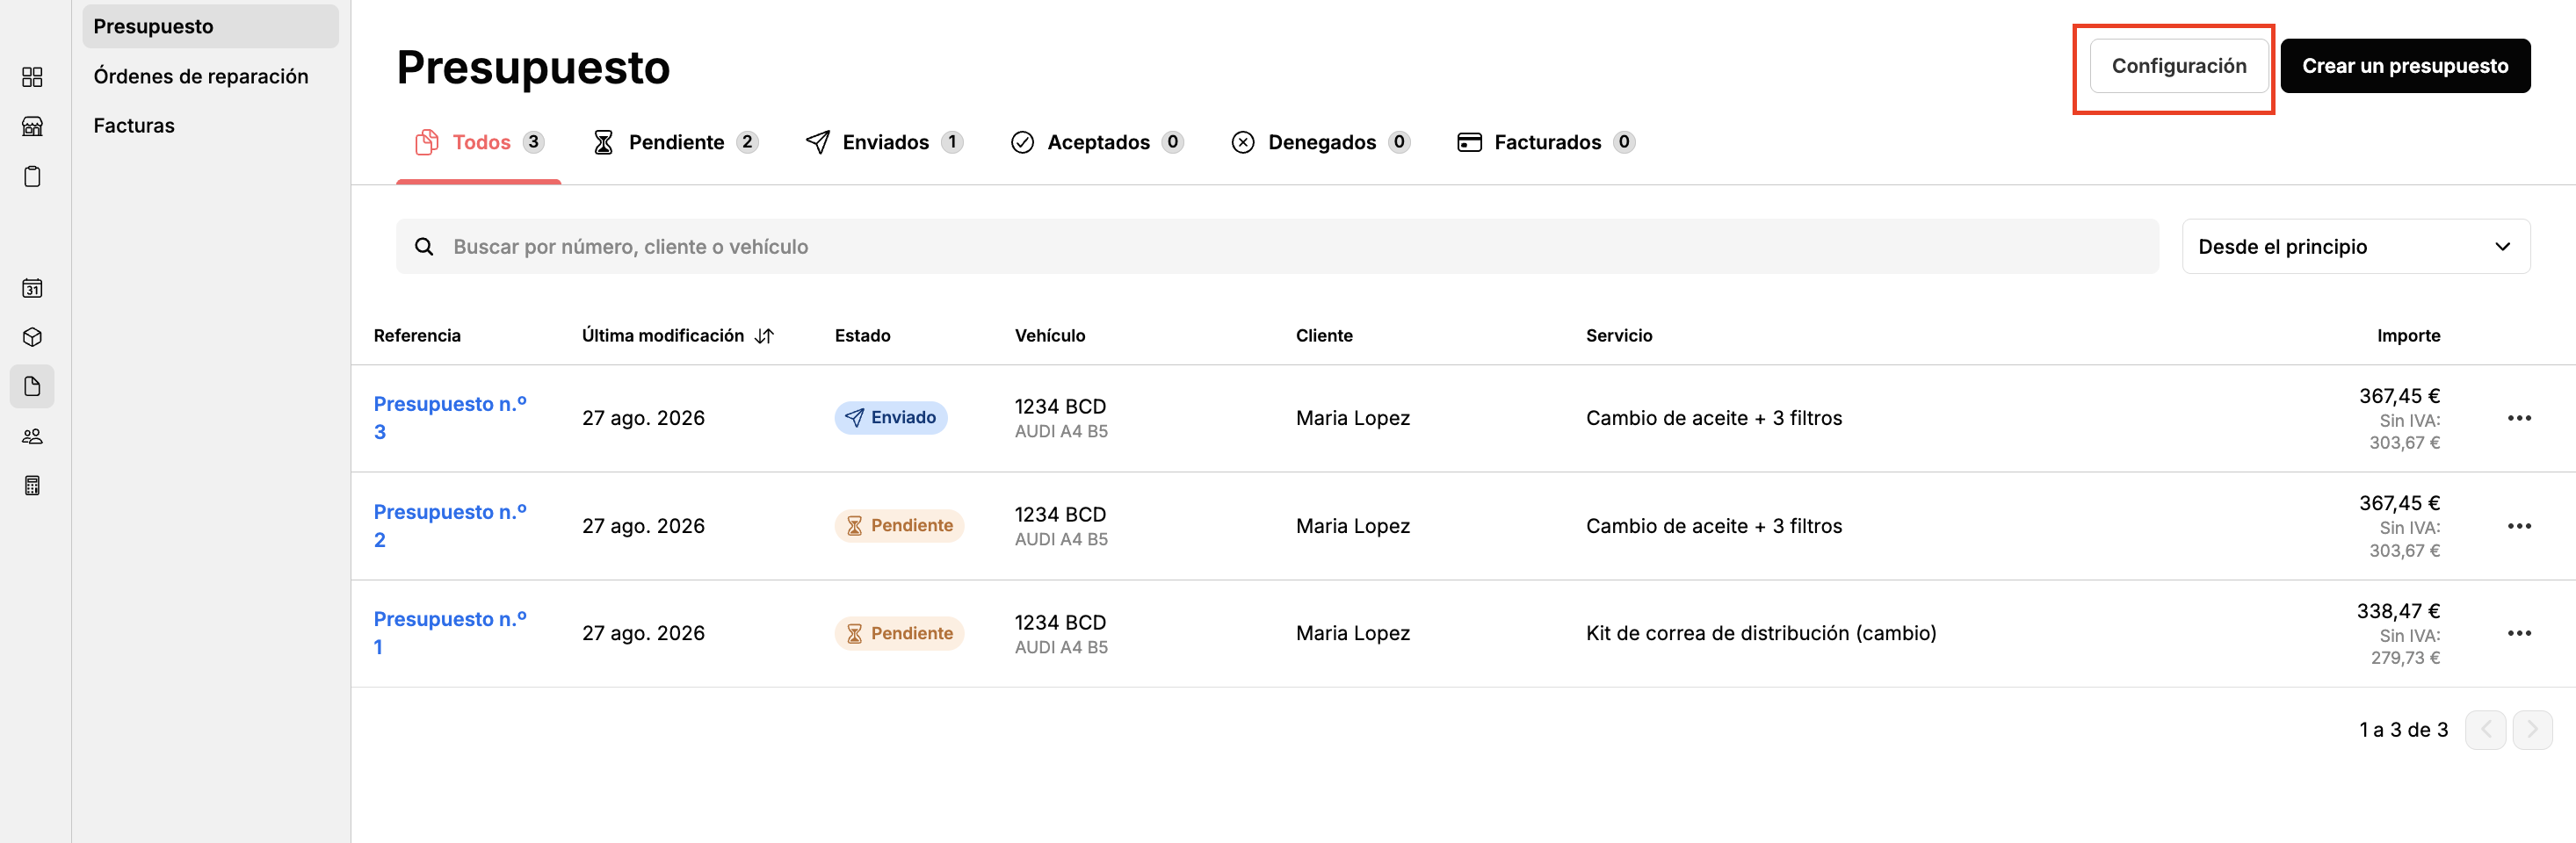The height and width of the screenshot is (843, 2576).
Task: Open the Presupuesto n.º 3 link
Action: click(x=450, y=418)
